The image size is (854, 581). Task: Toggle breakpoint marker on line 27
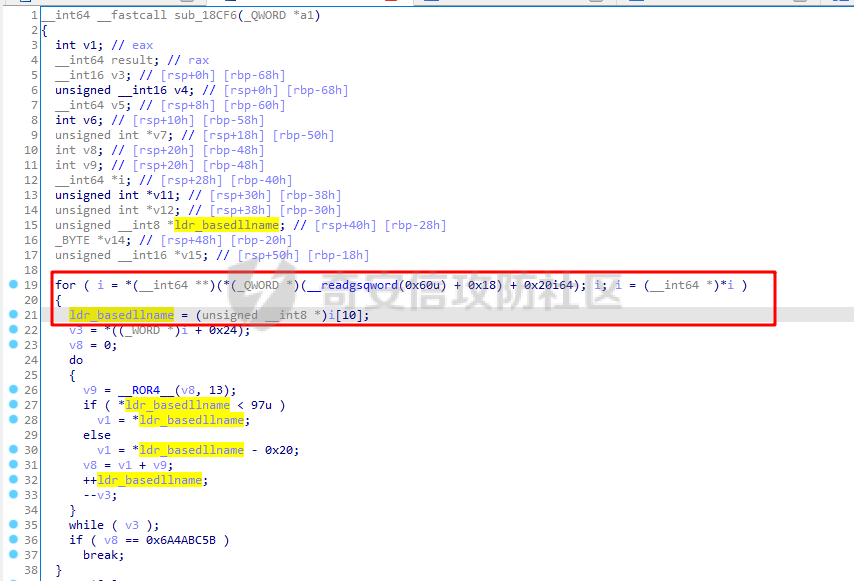(8, 405)
